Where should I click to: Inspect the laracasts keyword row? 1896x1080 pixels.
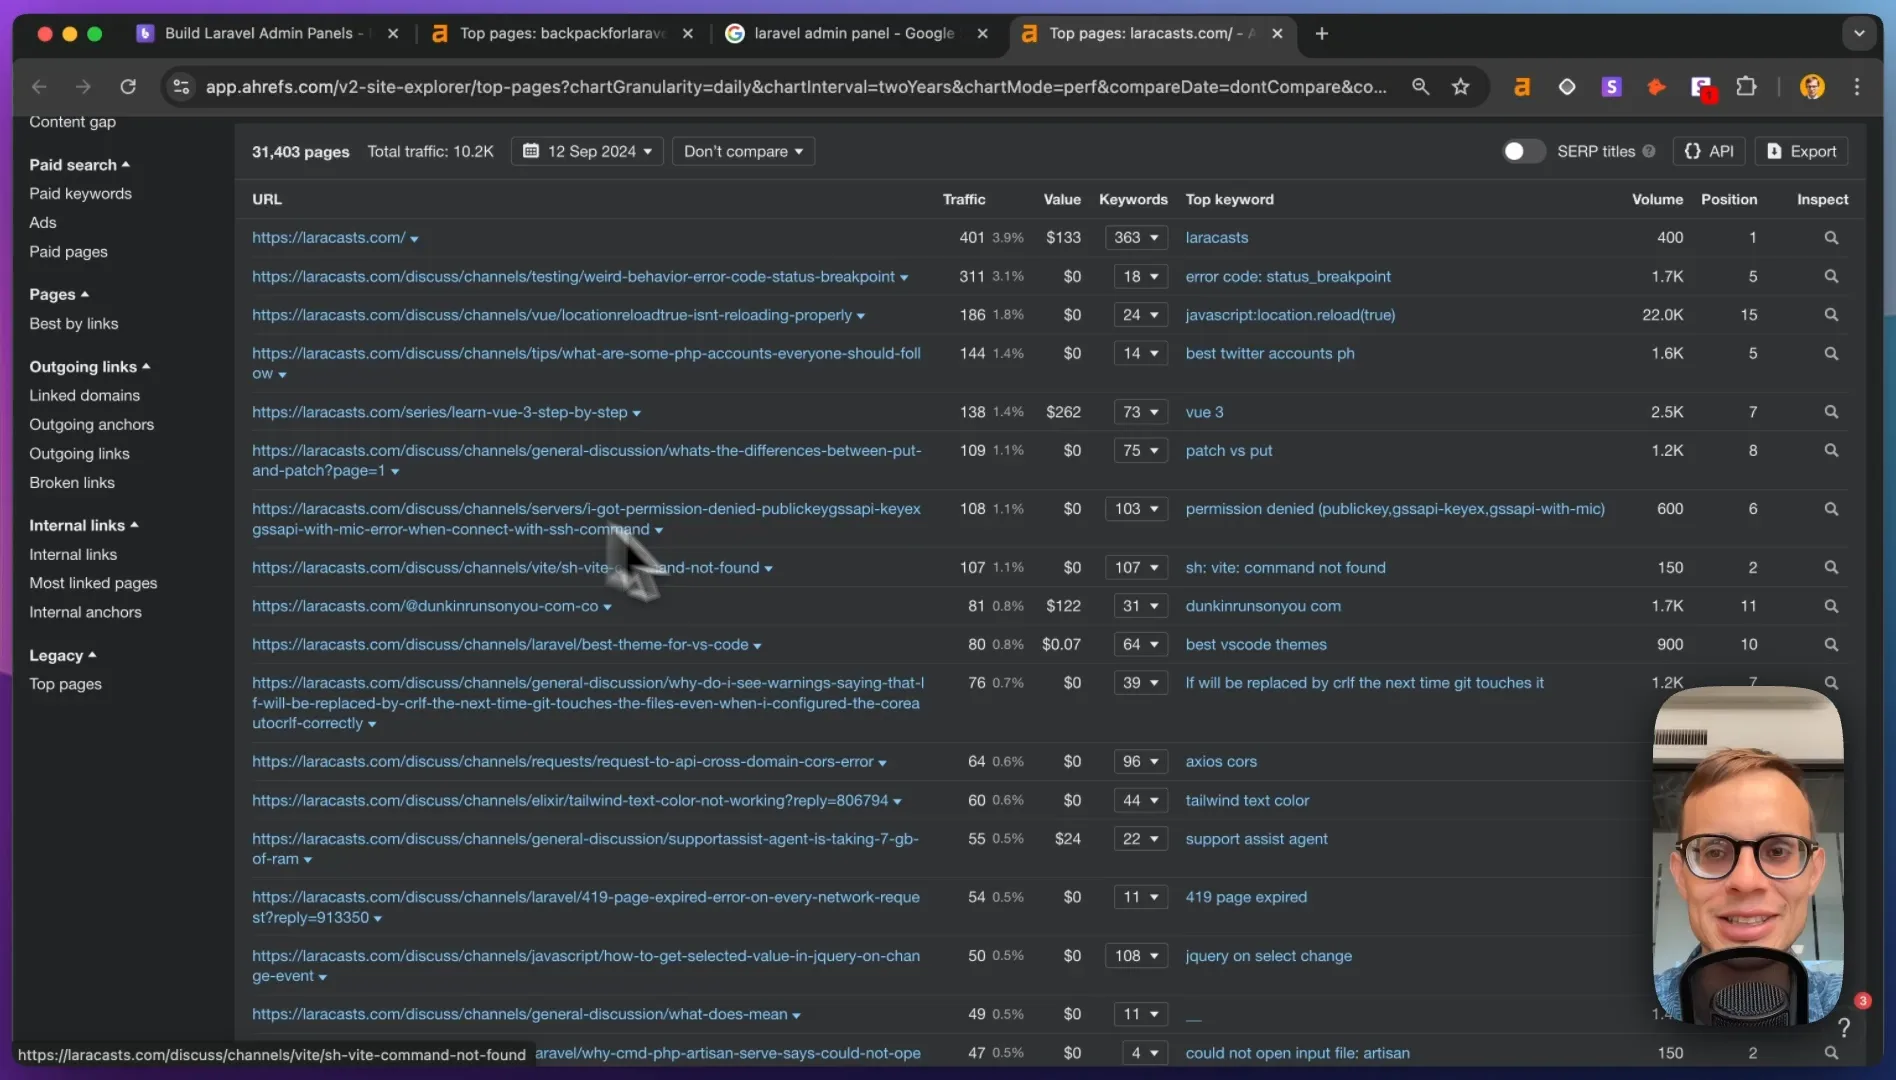click(1830, 238)
